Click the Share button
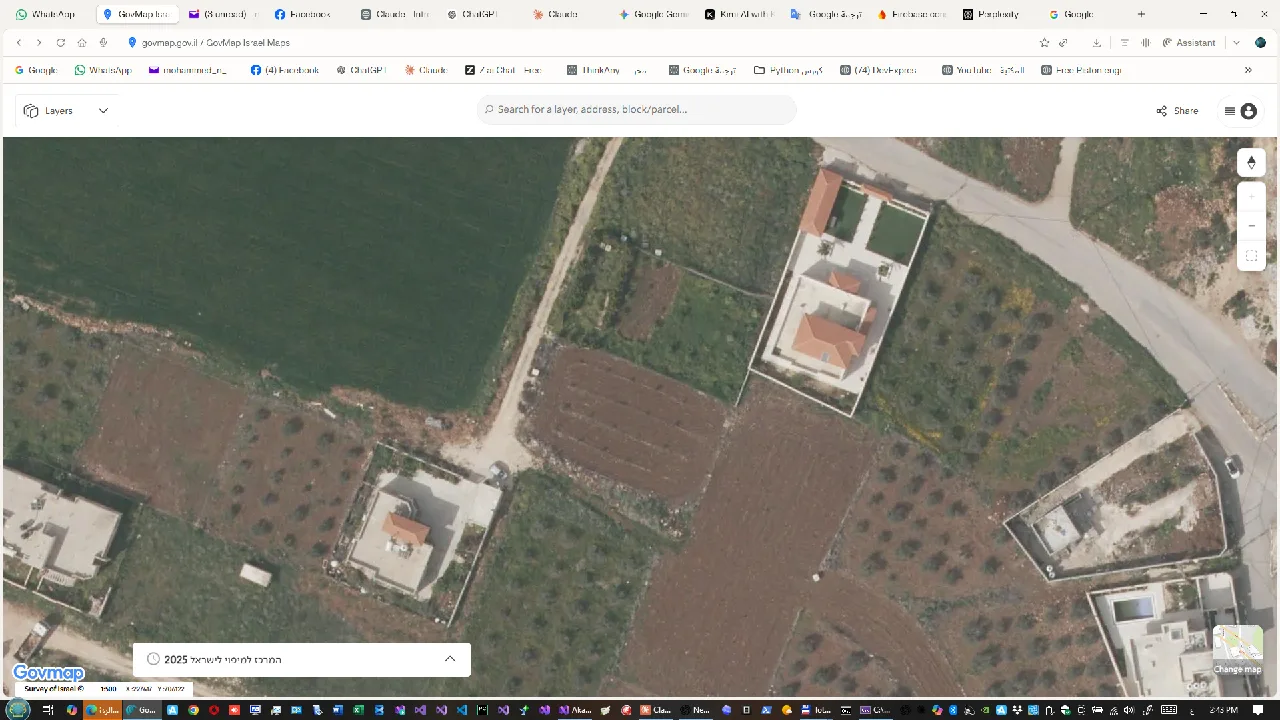This screenshot has width=1280, height=720. 1177,111
